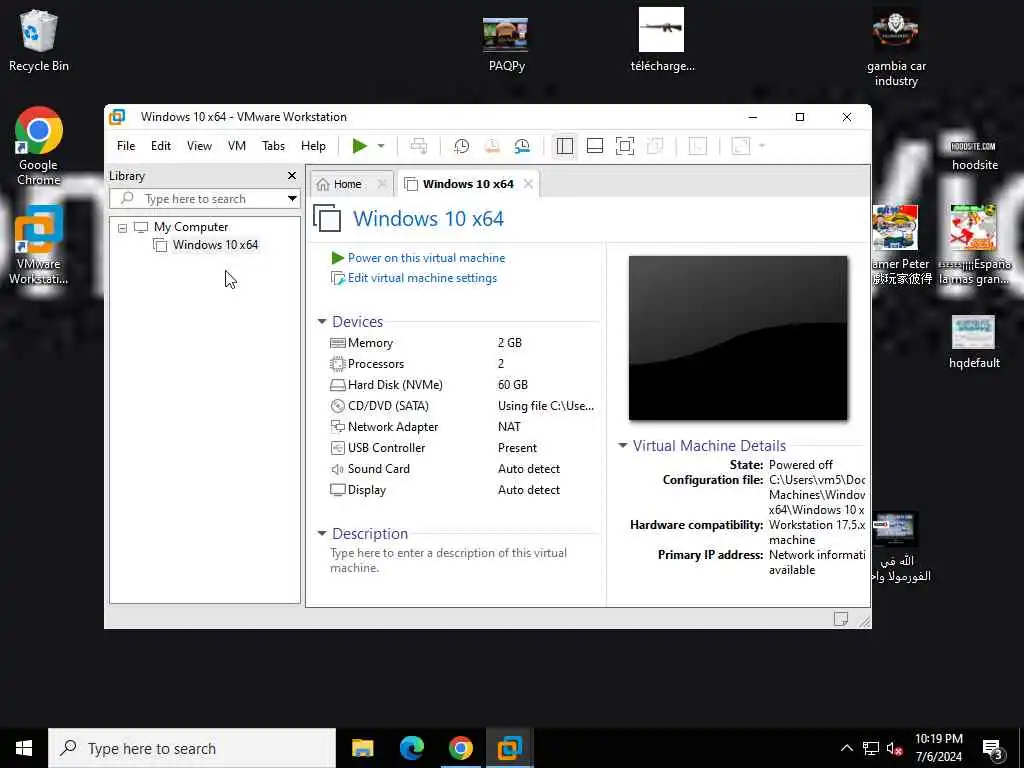This screenshot has width=1024, height=768.
Task: Click the virtual machine screen preview thumbnail
Action: click(x=738, y=338)
